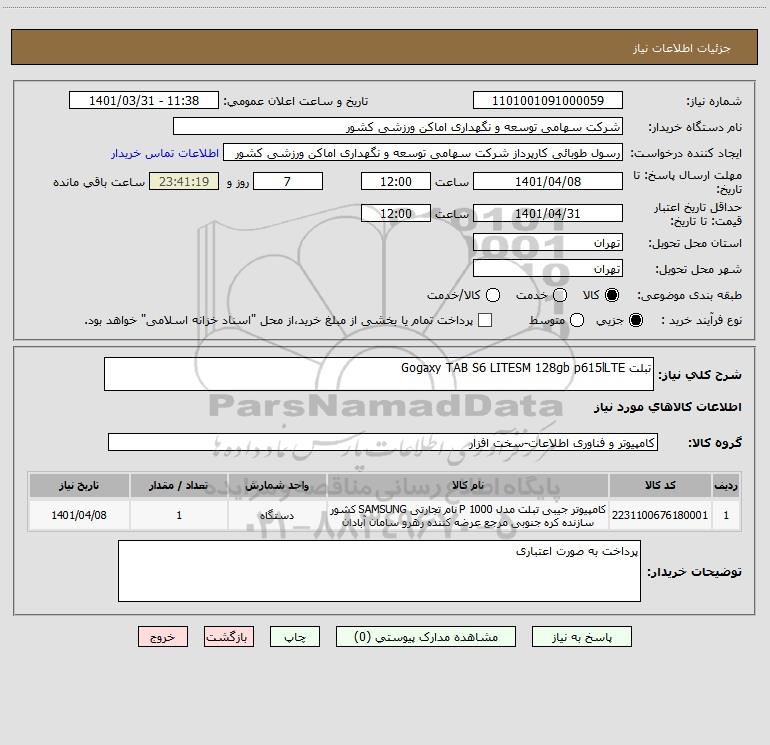Click the چاپ print button

click(x=295, y=636)
